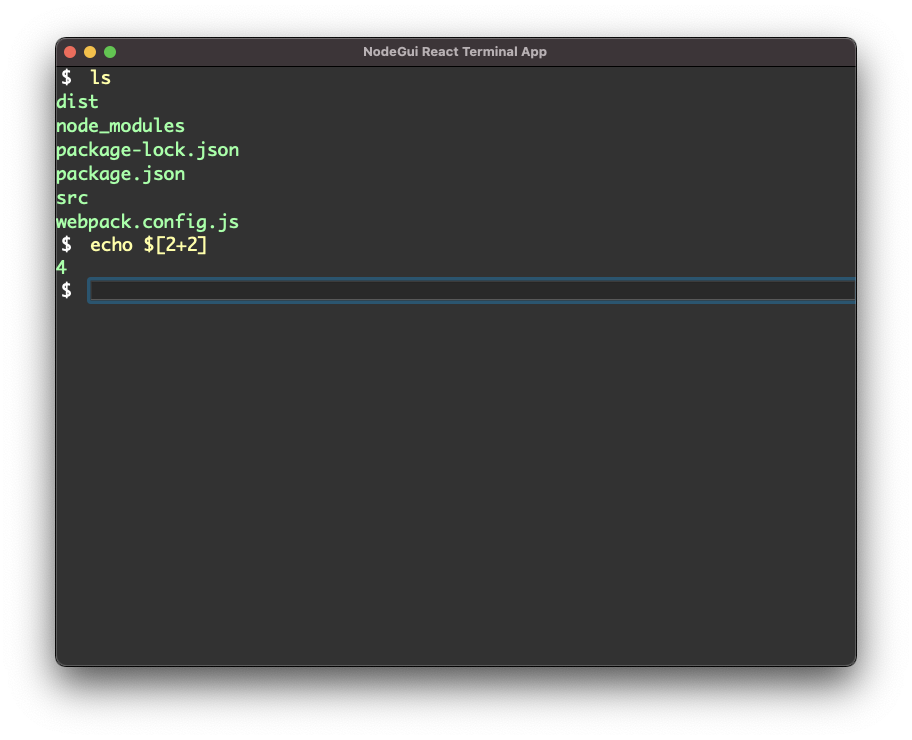Focus the command input field

click(470, 291)
